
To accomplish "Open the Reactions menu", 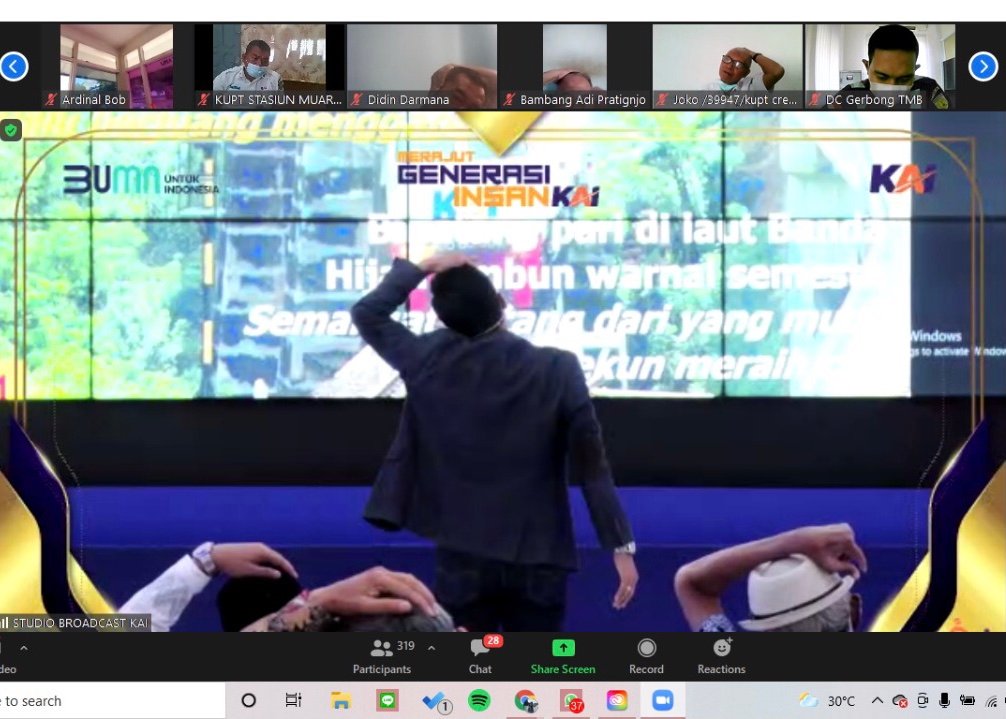I will coord(721,656).
